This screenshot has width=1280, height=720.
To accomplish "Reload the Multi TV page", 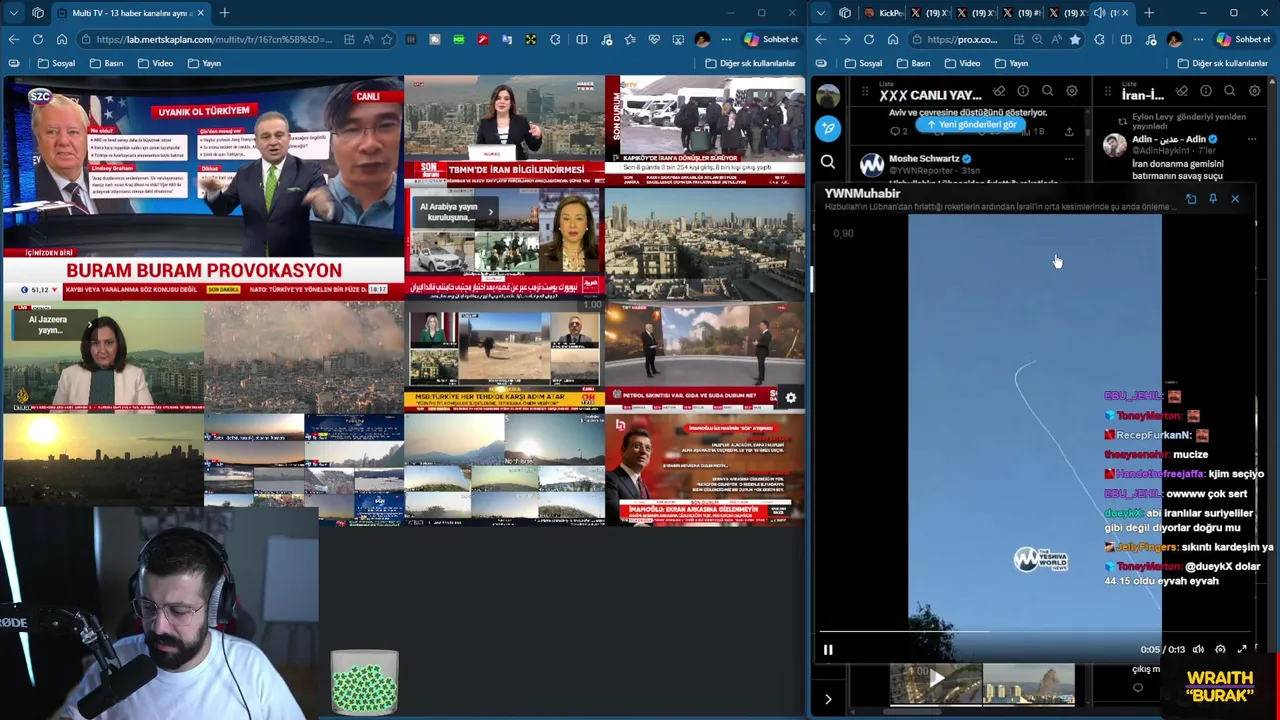I will (38, 39).
